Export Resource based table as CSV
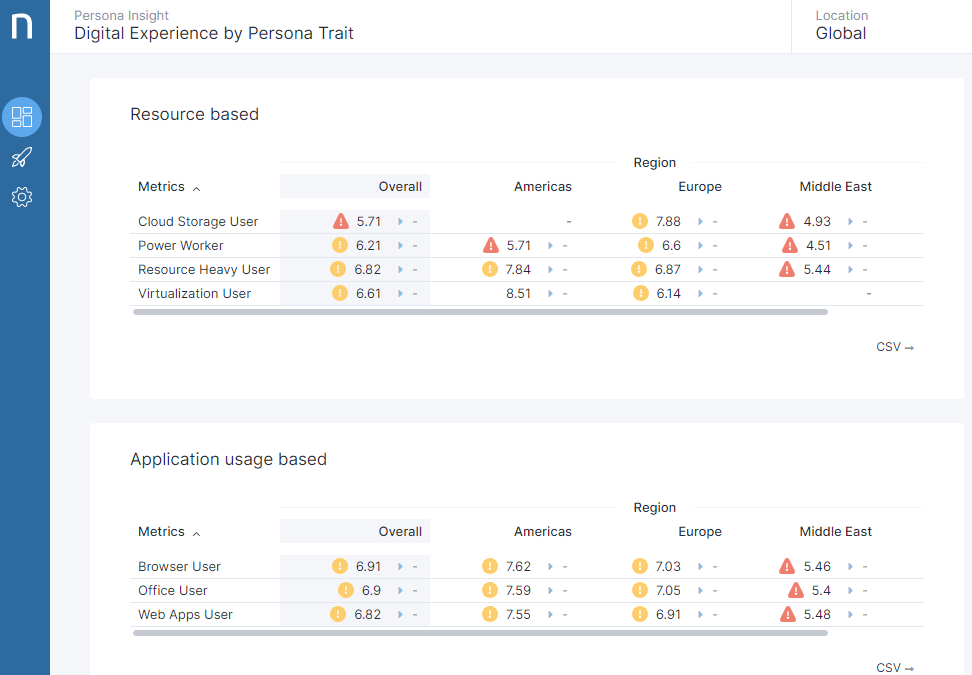Viewport: 972px width, 675px height. (x=894, y=347)
